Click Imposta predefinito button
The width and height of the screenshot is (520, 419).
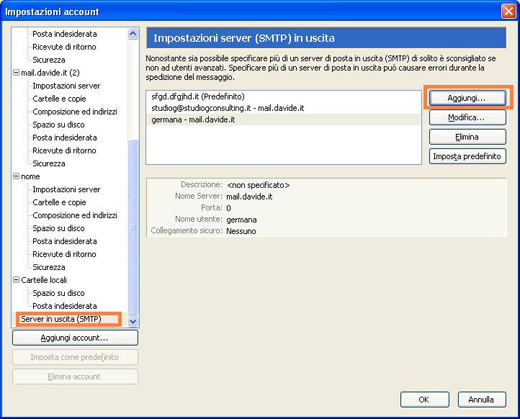pos(467,156)
